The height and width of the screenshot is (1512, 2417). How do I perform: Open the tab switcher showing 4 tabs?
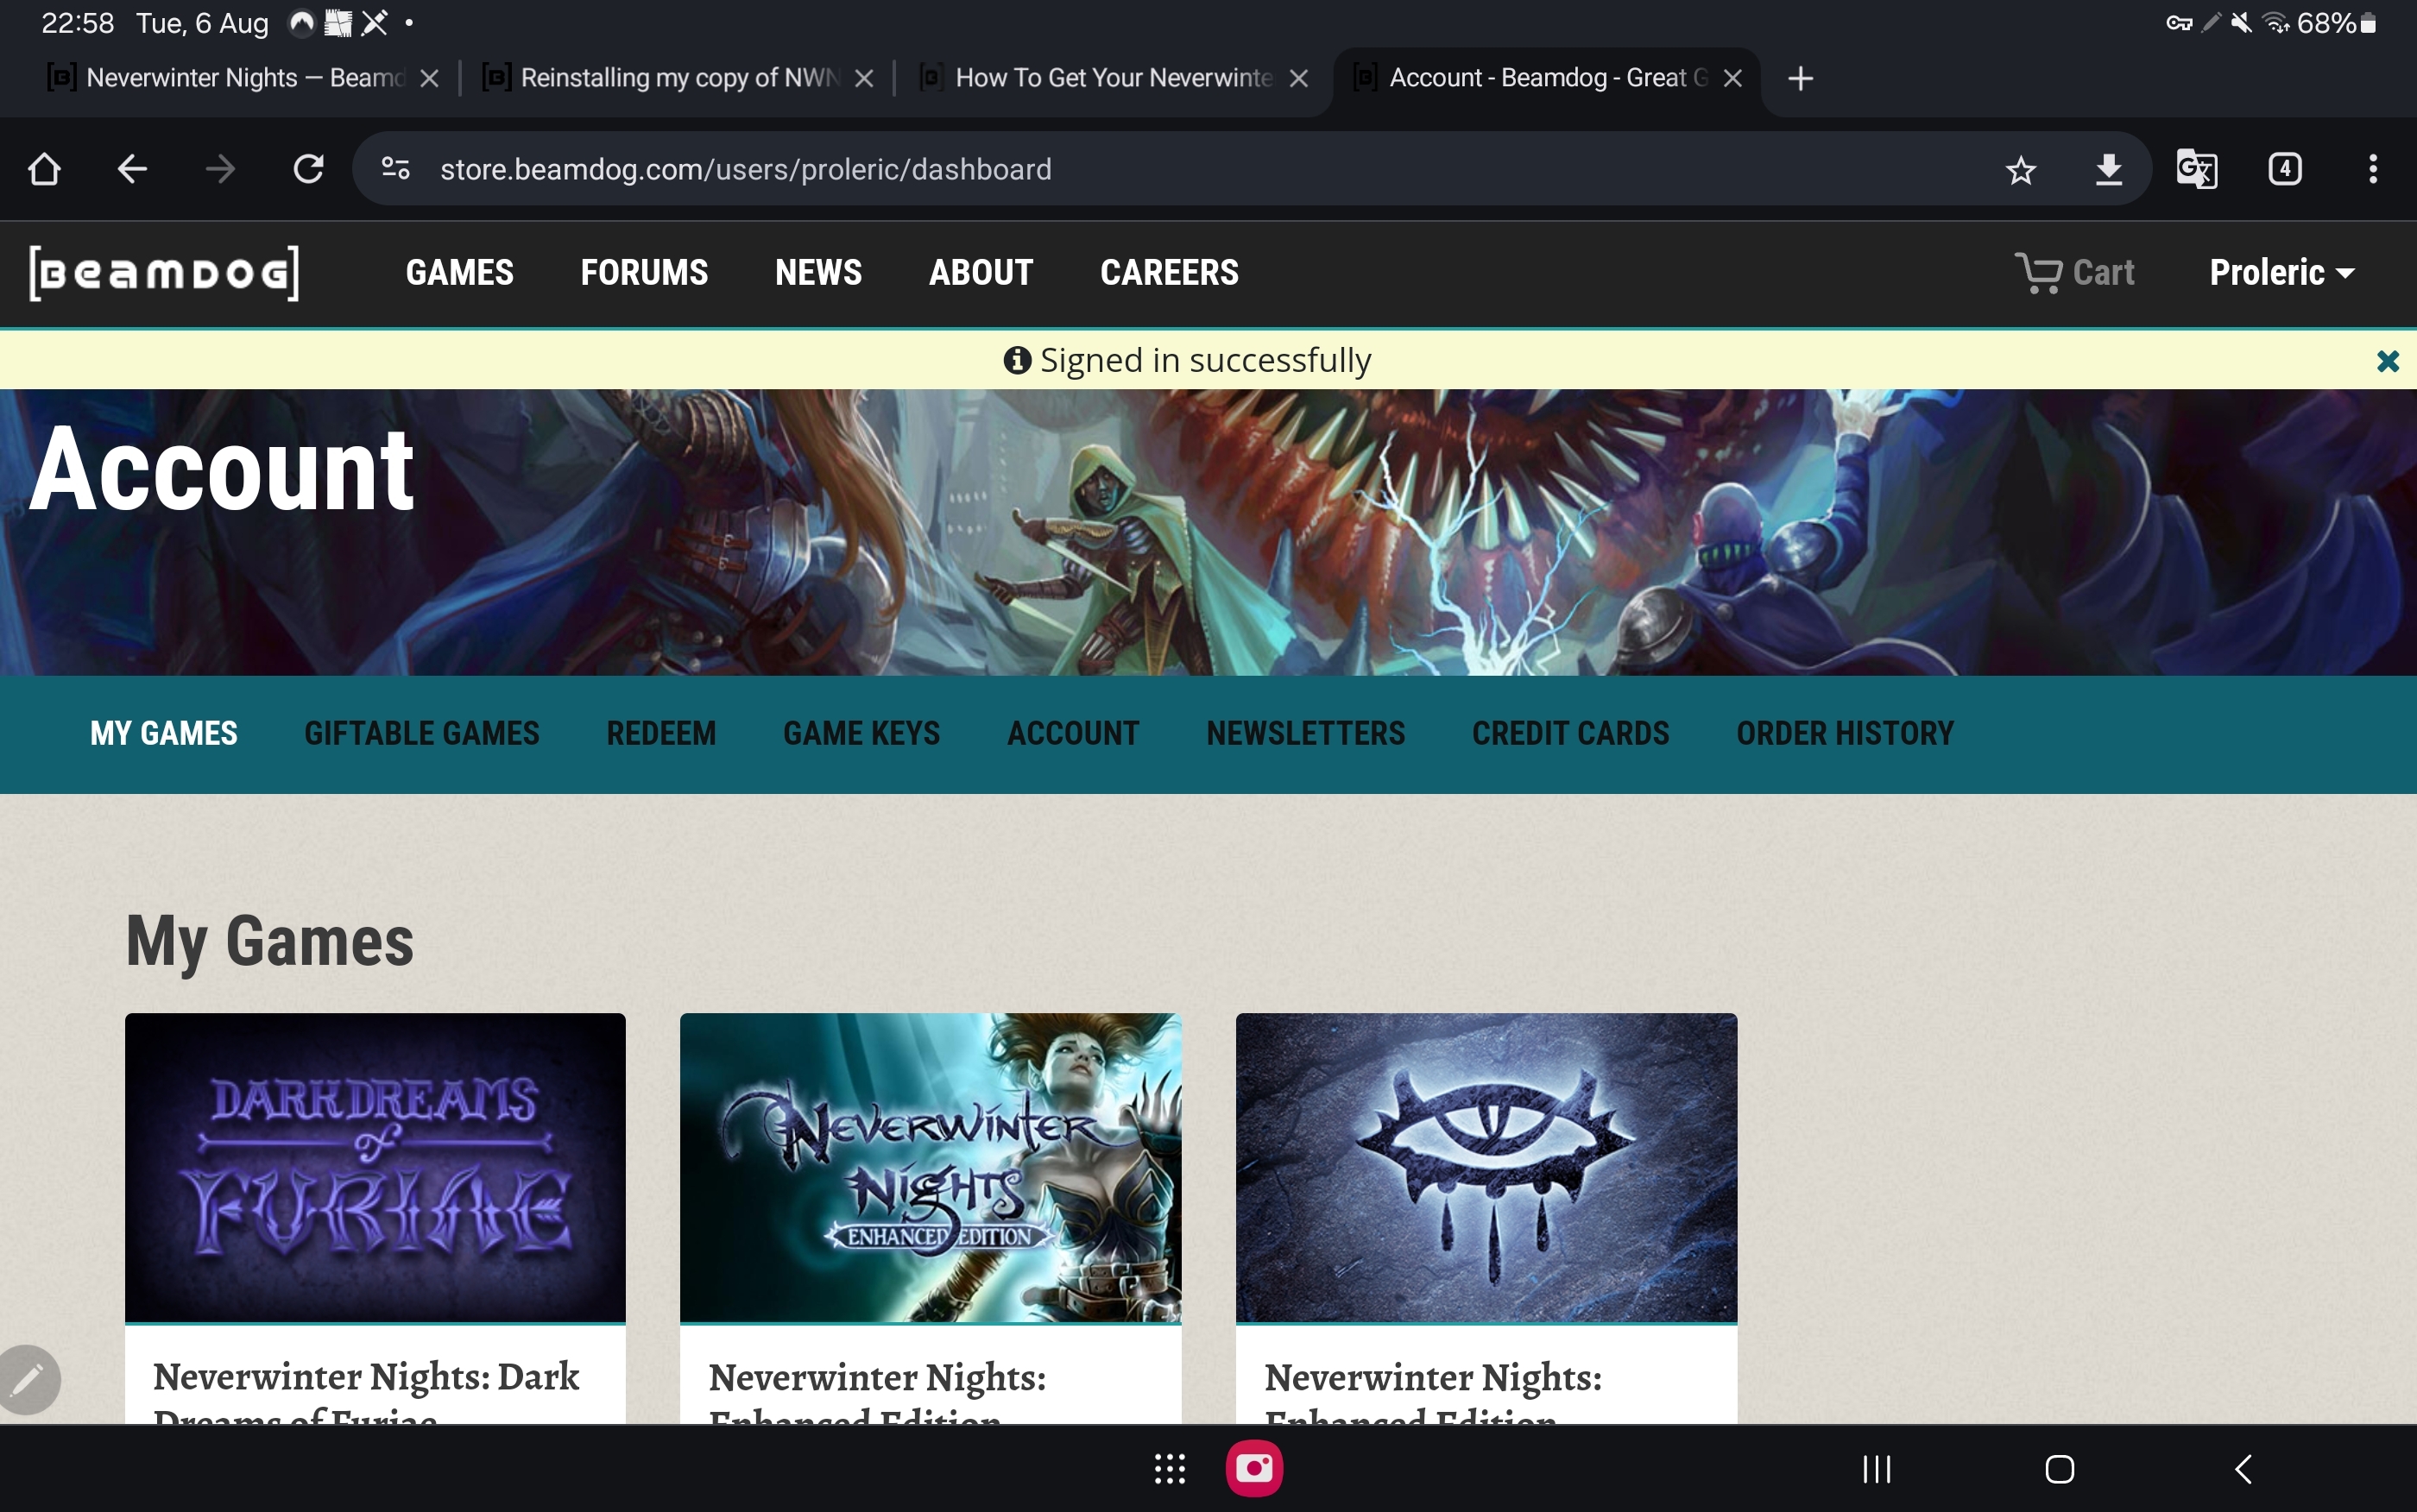pos(2285,169)
